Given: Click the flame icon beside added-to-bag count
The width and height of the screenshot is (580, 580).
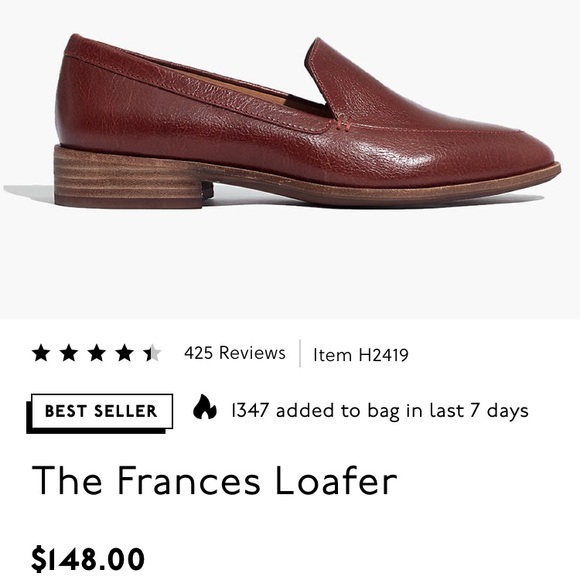Looking at the screenshot, I should click(205, 407).
